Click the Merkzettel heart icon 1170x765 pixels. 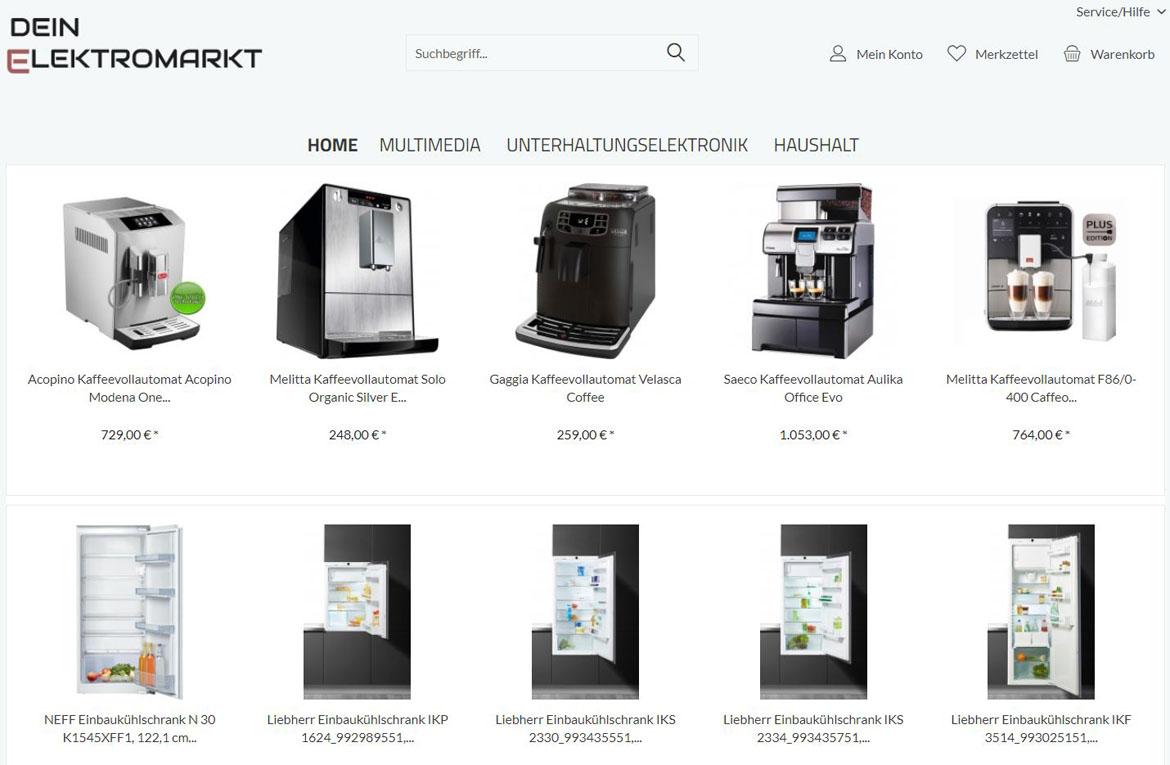(956, 54)
